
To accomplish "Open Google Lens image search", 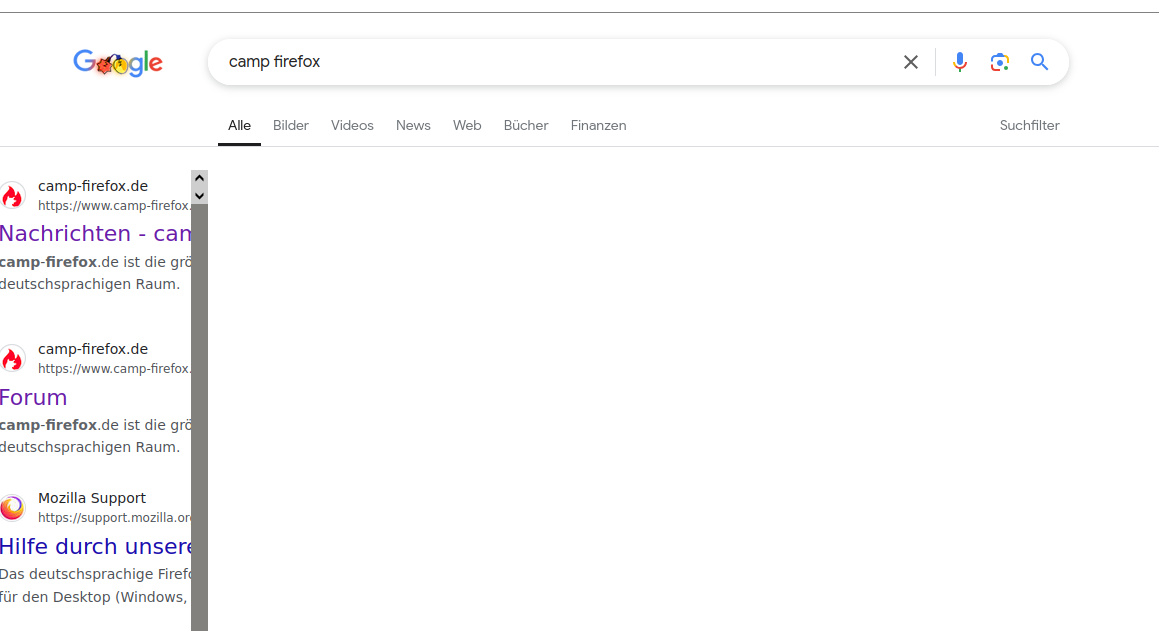I will click(999, 62).
